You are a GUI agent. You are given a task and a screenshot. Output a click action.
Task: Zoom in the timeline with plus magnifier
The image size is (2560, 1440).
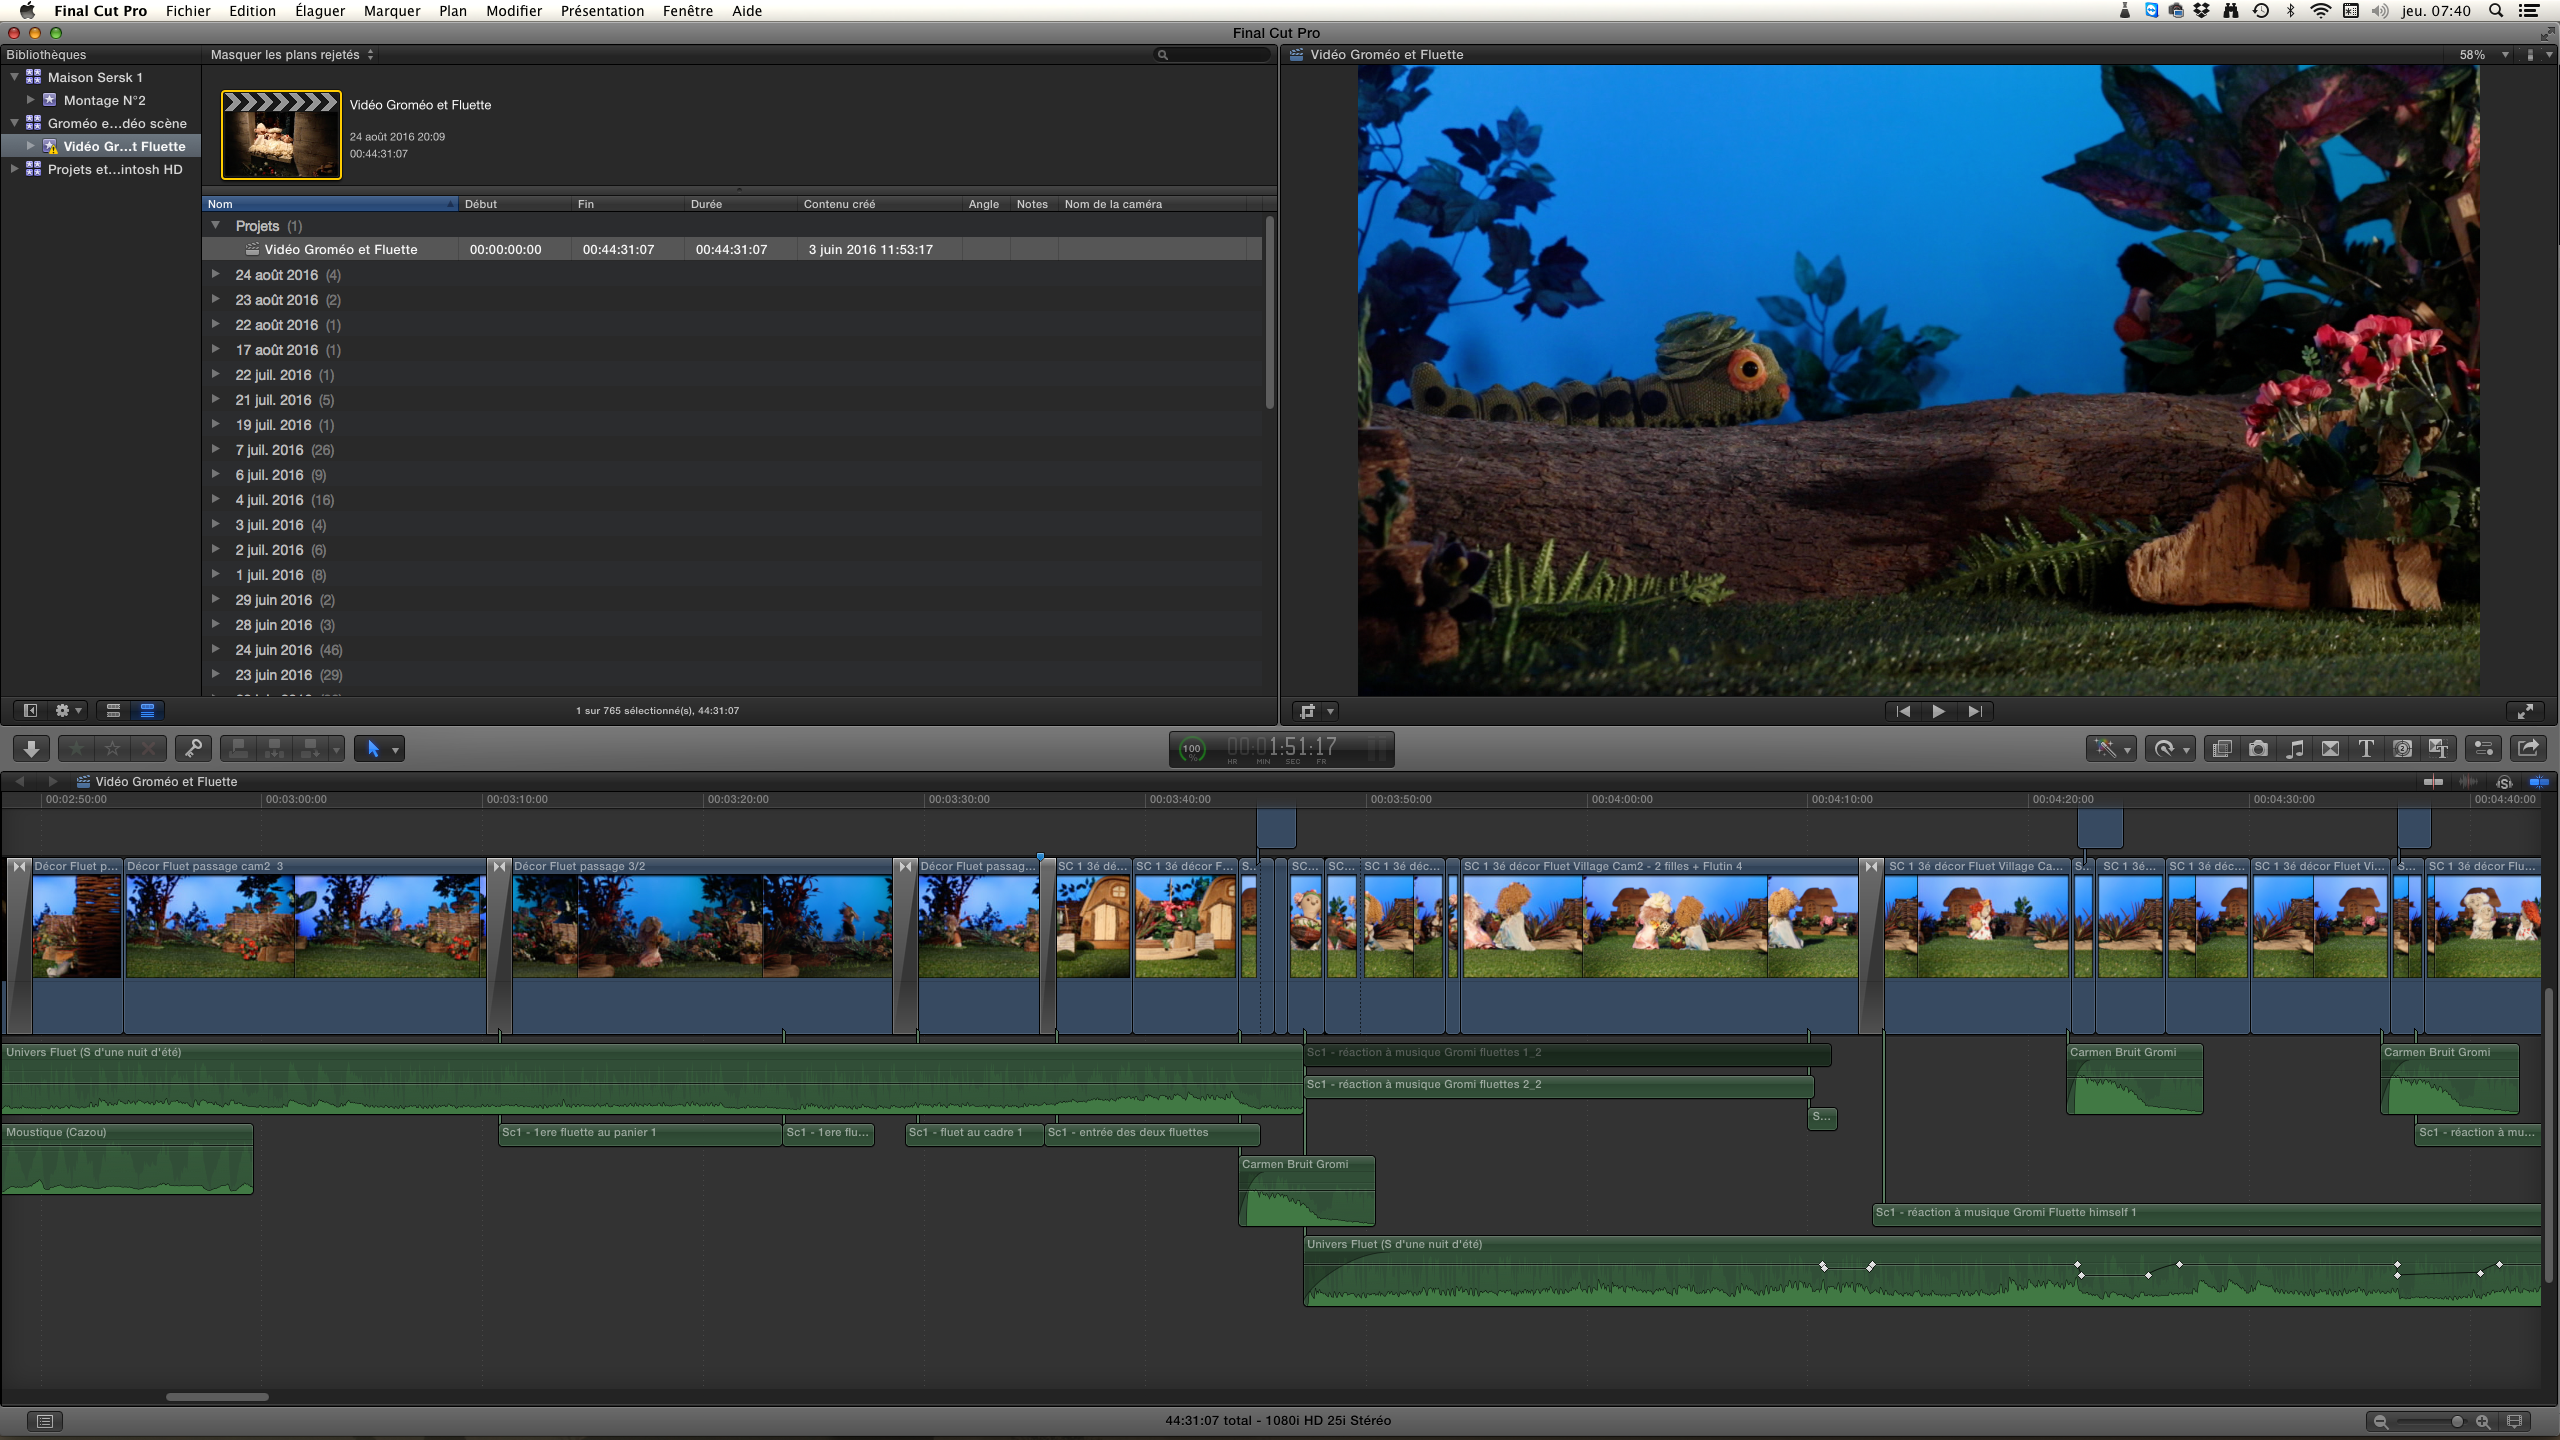pos(2482,1421)
